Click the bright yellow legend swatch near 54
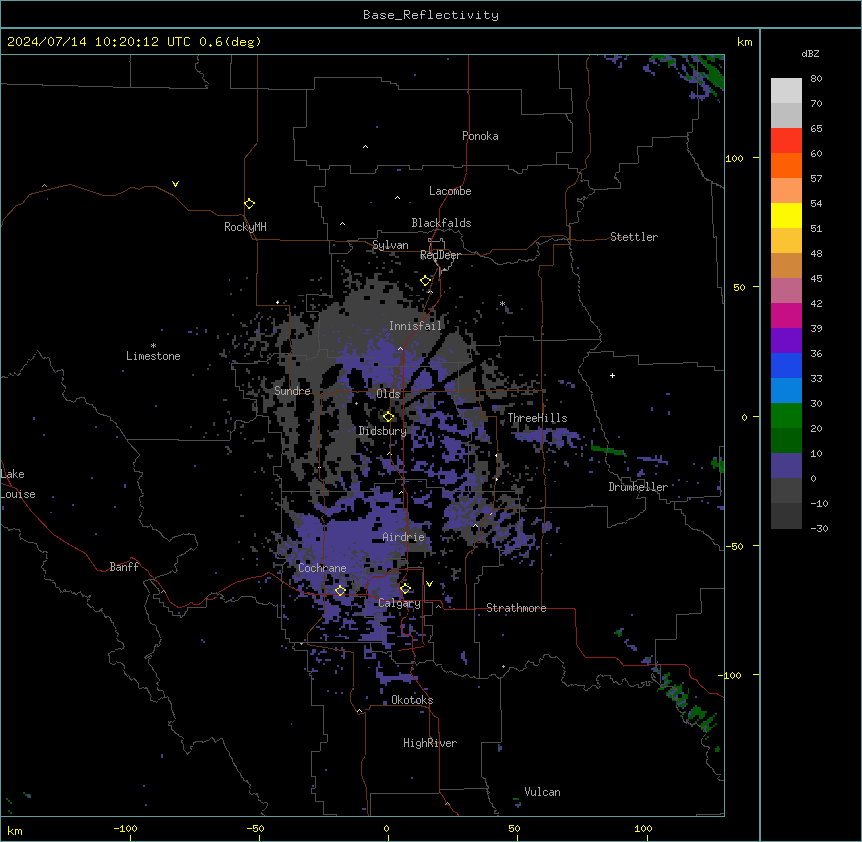This screenshot has width=862, height=842. point(786,215)
